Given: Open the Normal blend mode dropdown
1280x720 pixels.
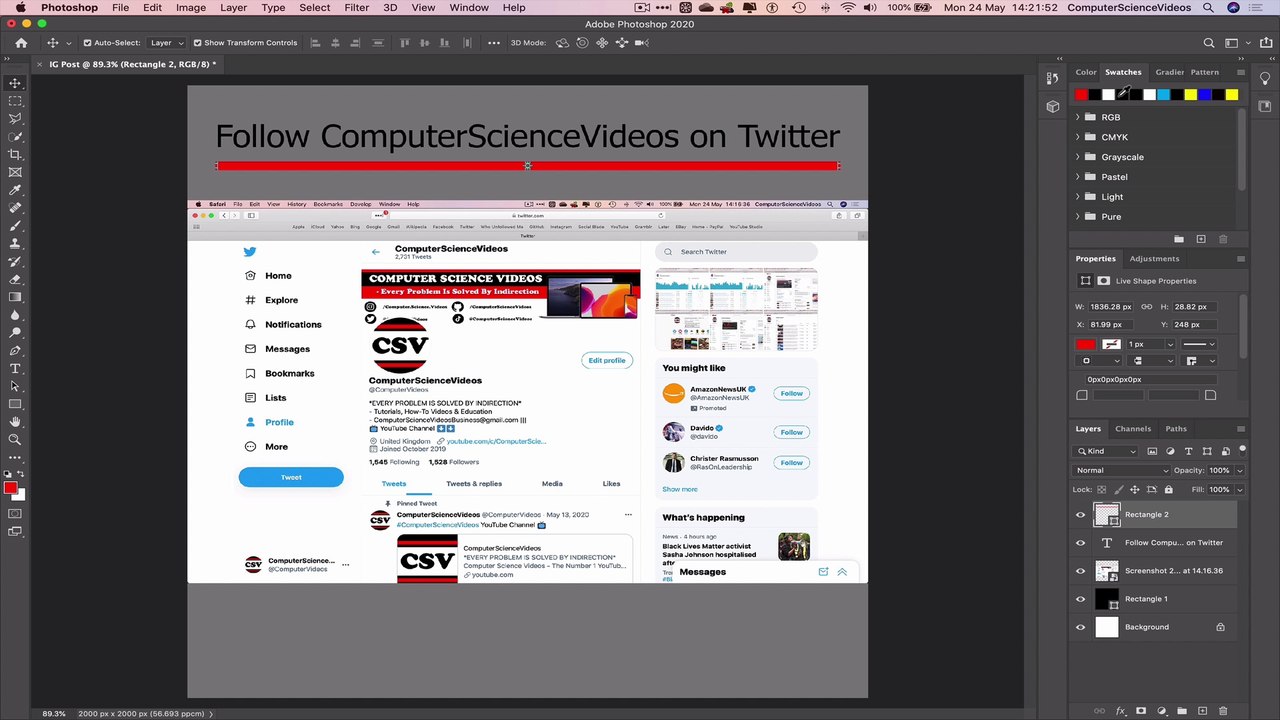Looking at the screenshot, I should point(1122,470).
